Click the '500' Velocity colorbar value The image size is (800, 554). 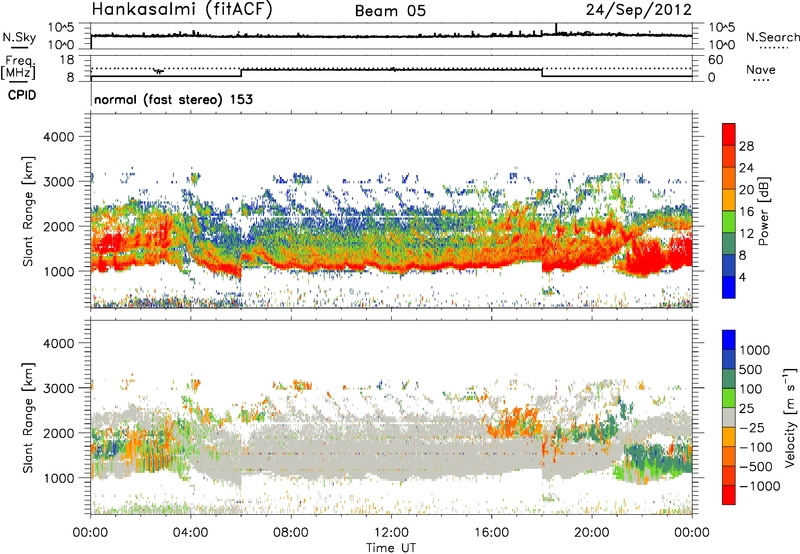coord(751,369)
